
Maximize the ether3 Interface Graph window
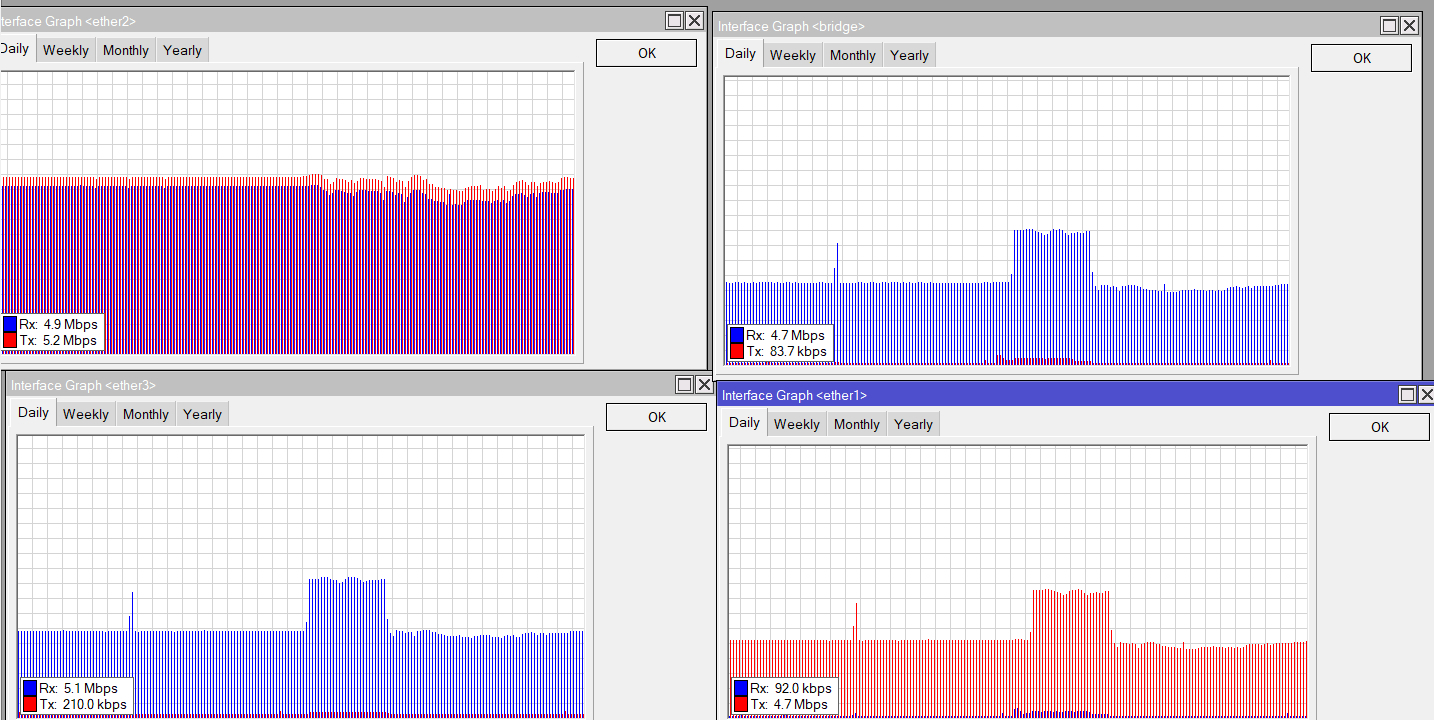tap(685, 384)
